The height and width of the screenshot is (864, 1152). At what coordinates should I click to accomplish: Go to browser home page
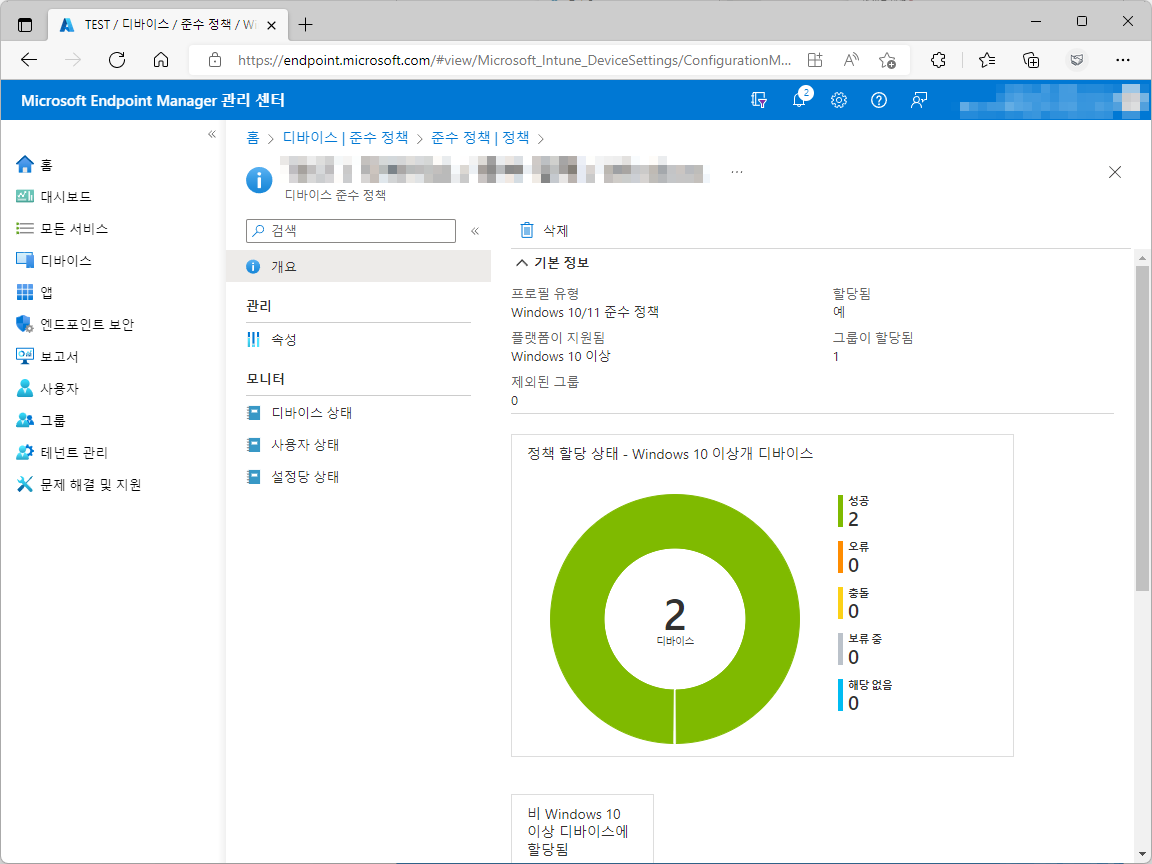[x=161, y=60]
